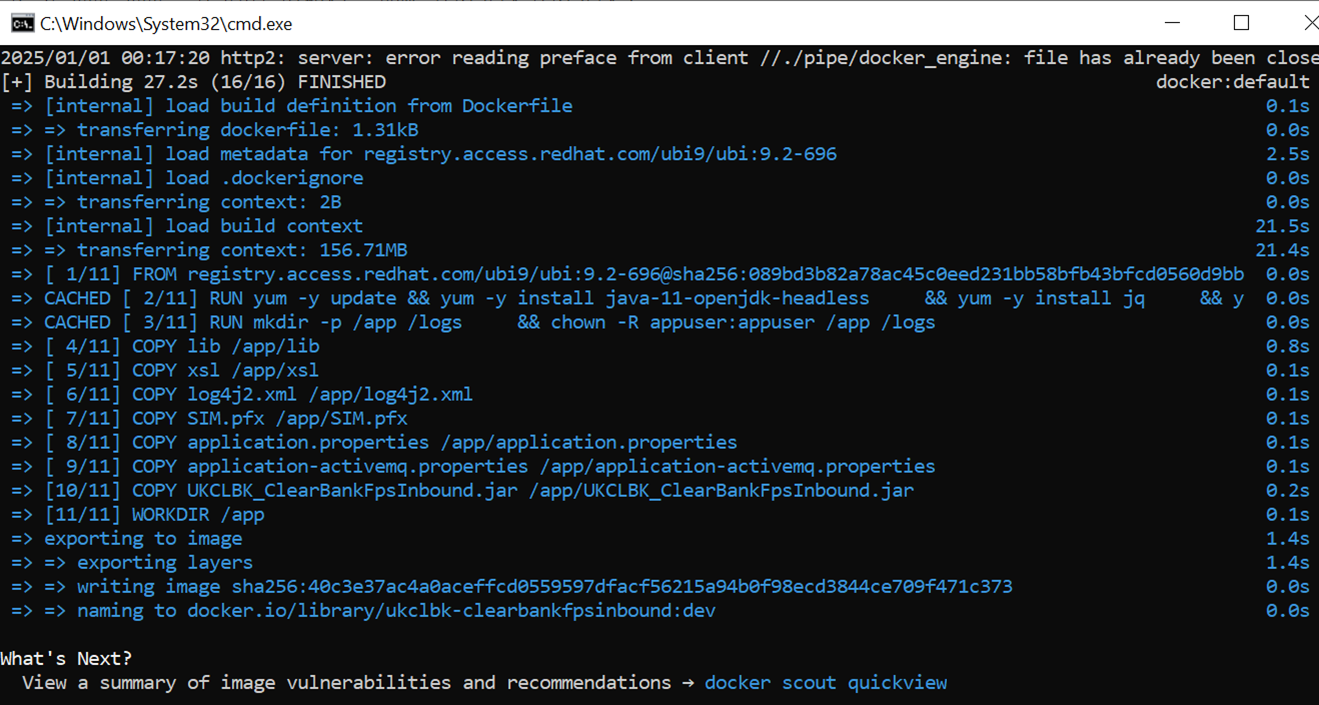Select the http2 server error message line

(x=650, y=57)
